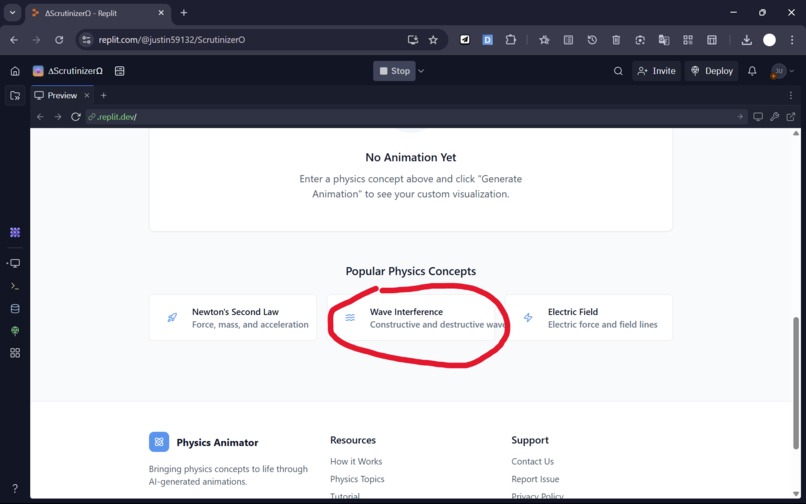Click the D extension icon in Chrome

click(x=487, y=40)
